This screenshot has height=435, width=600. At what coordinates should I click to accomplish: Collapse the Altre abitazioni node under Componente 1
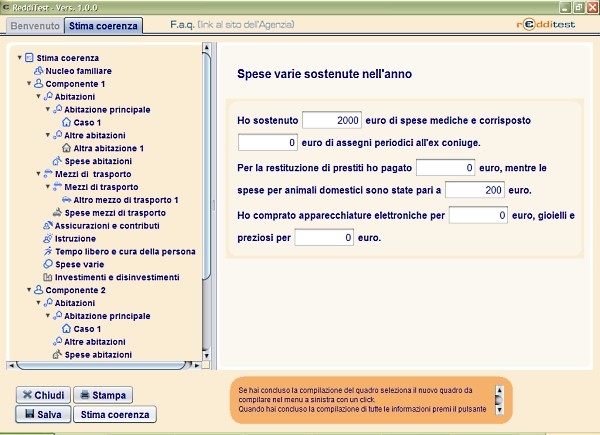tap(48, 135)
